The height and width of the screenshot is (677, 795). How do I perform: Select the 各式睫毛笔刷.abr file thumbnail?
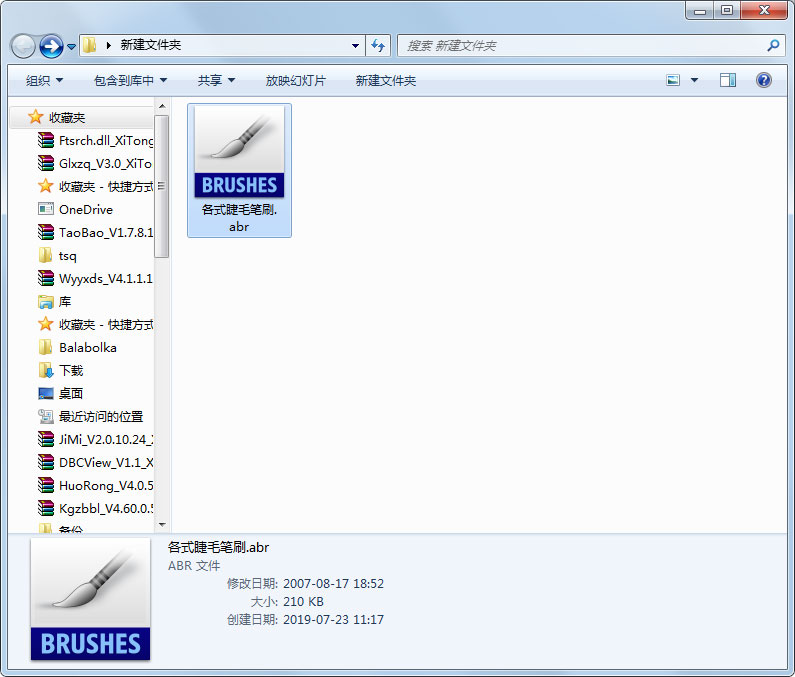point(239,151)
